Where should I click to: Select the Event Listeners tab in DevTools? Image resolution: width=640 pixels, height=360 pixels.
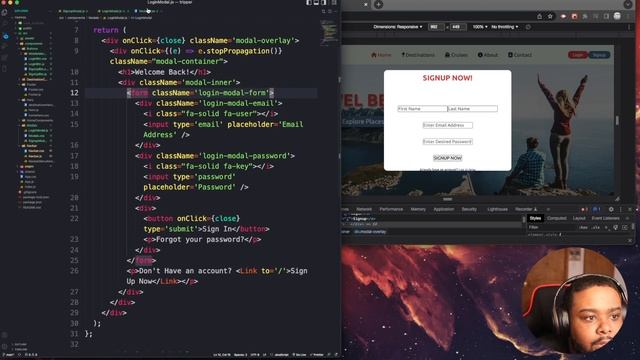pyautogui.click(x=605, y=218)
